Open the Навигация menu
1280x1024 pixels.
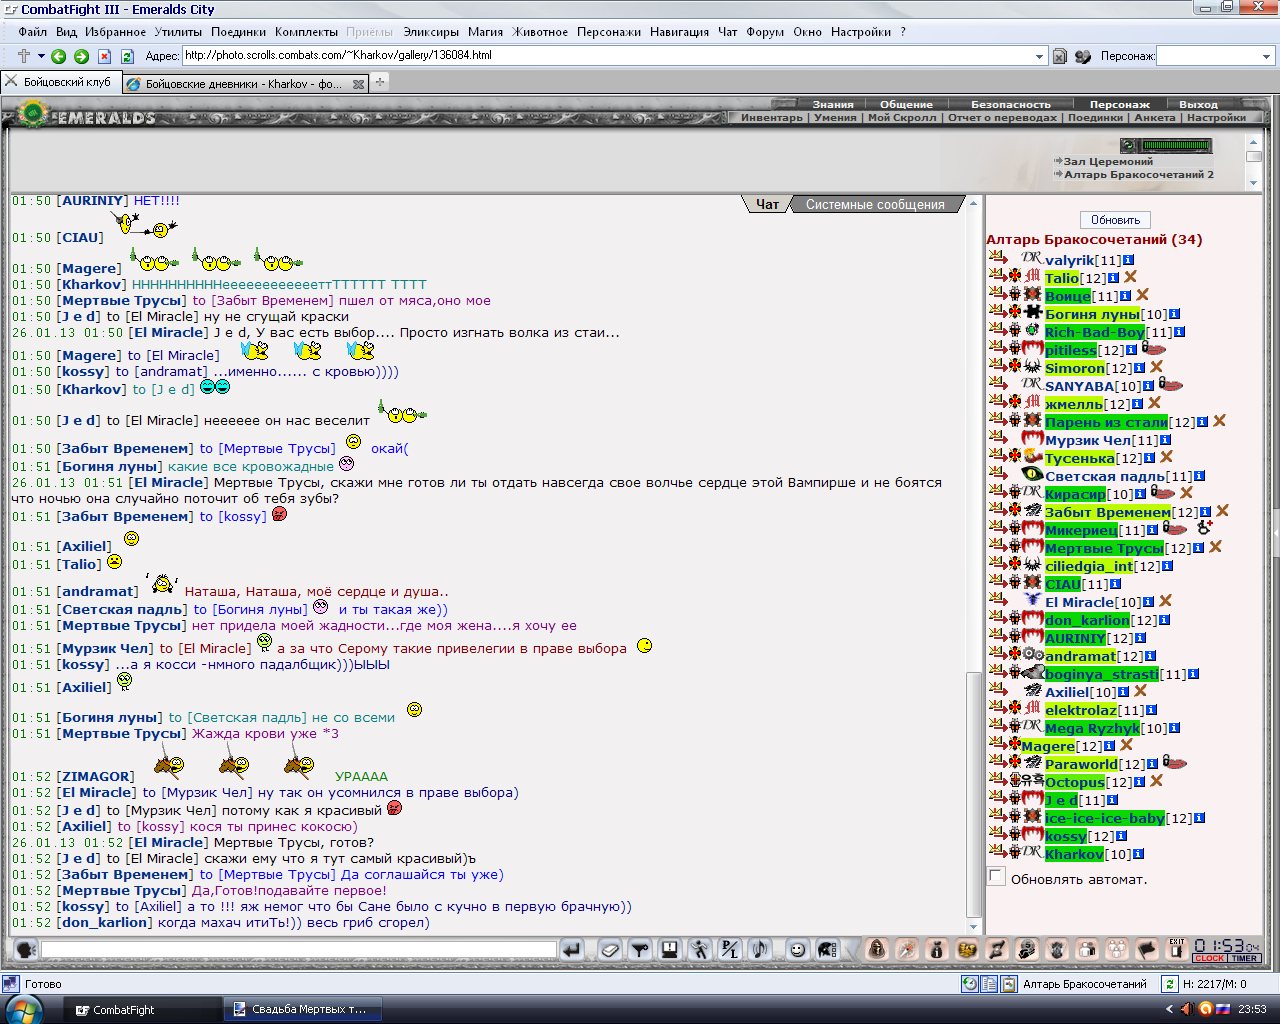point(679,32)
